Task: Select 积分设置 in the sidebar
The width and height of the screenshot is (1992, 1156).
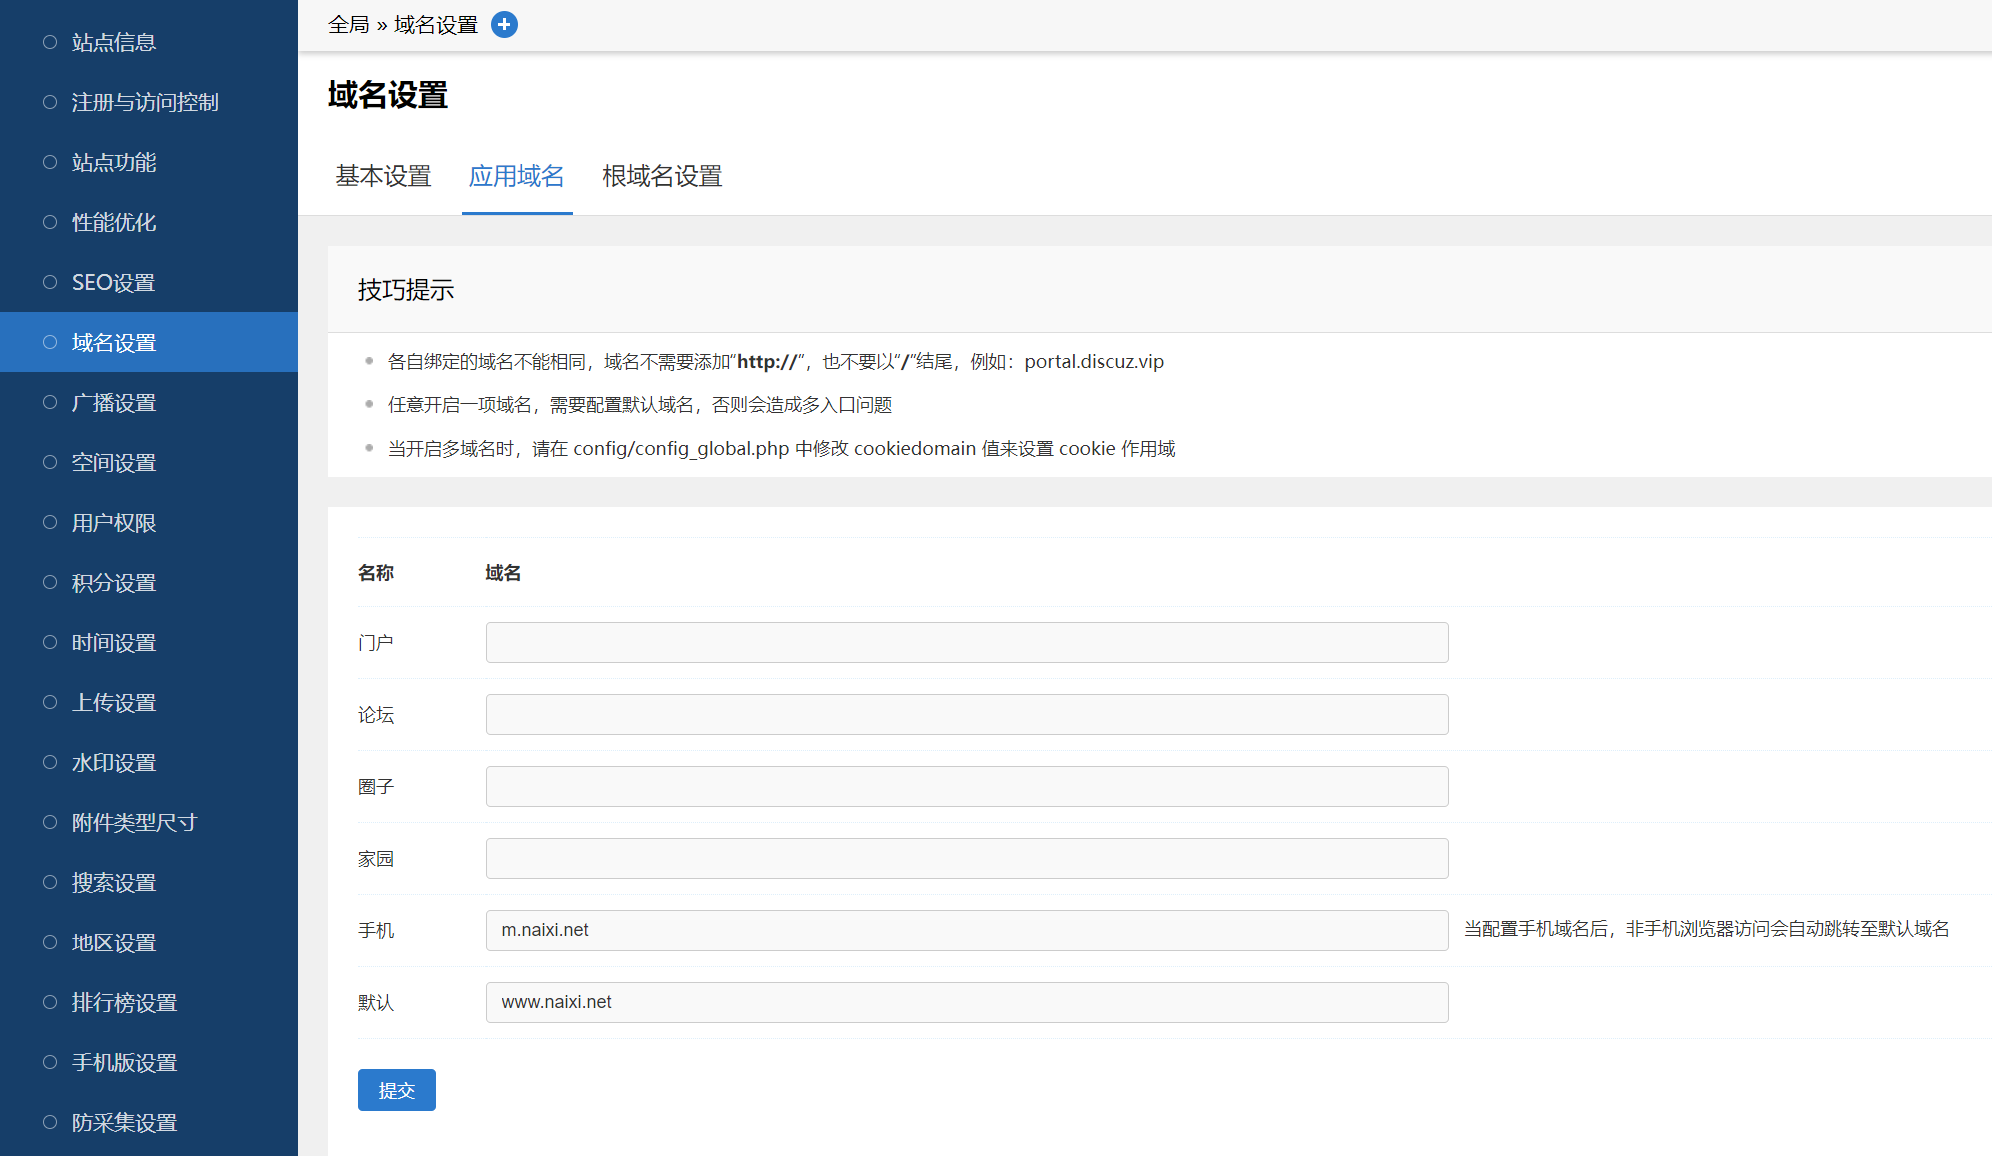Action: (114, 582)
